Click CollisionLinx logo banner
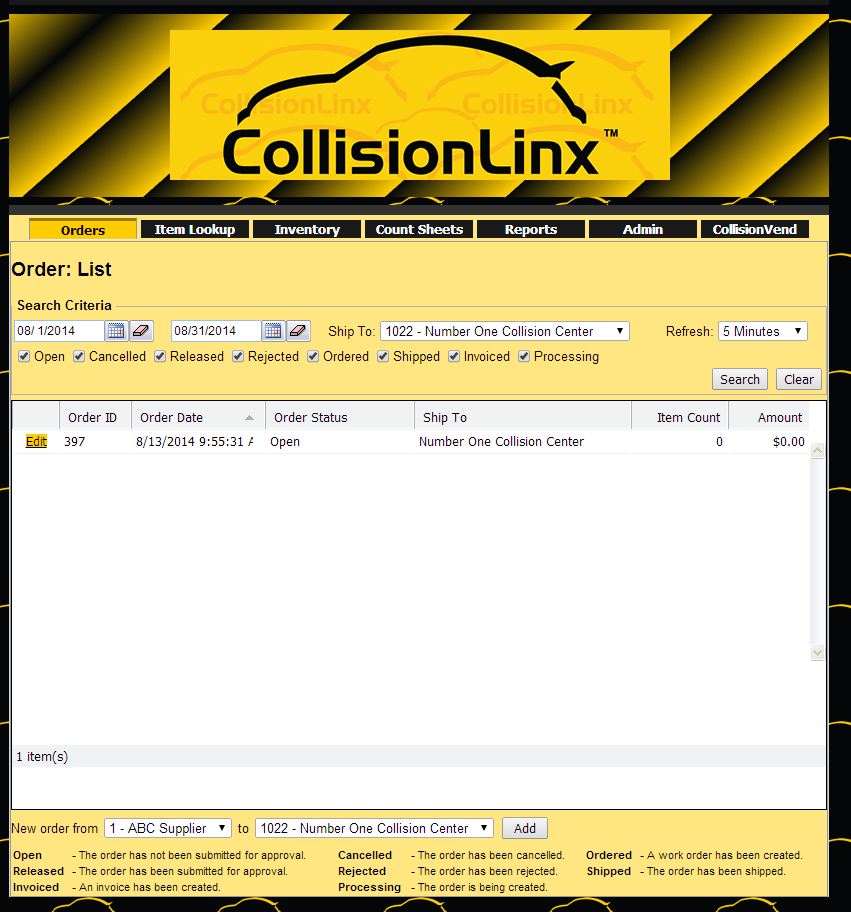This screenshot has height=912, width=851. [419, 105]
